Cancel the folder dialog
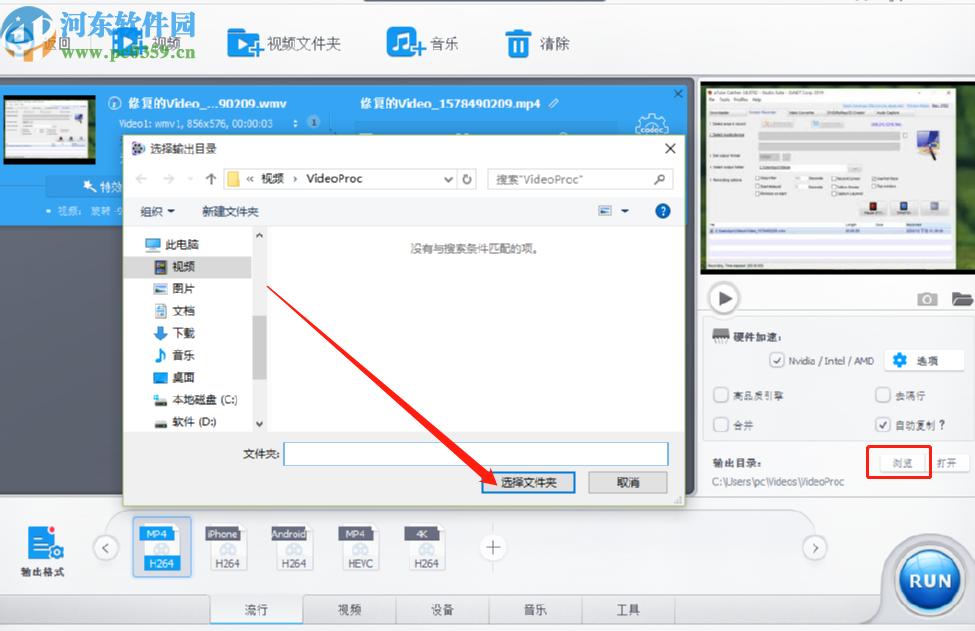 pyautogui.click(x=628, y=482)
